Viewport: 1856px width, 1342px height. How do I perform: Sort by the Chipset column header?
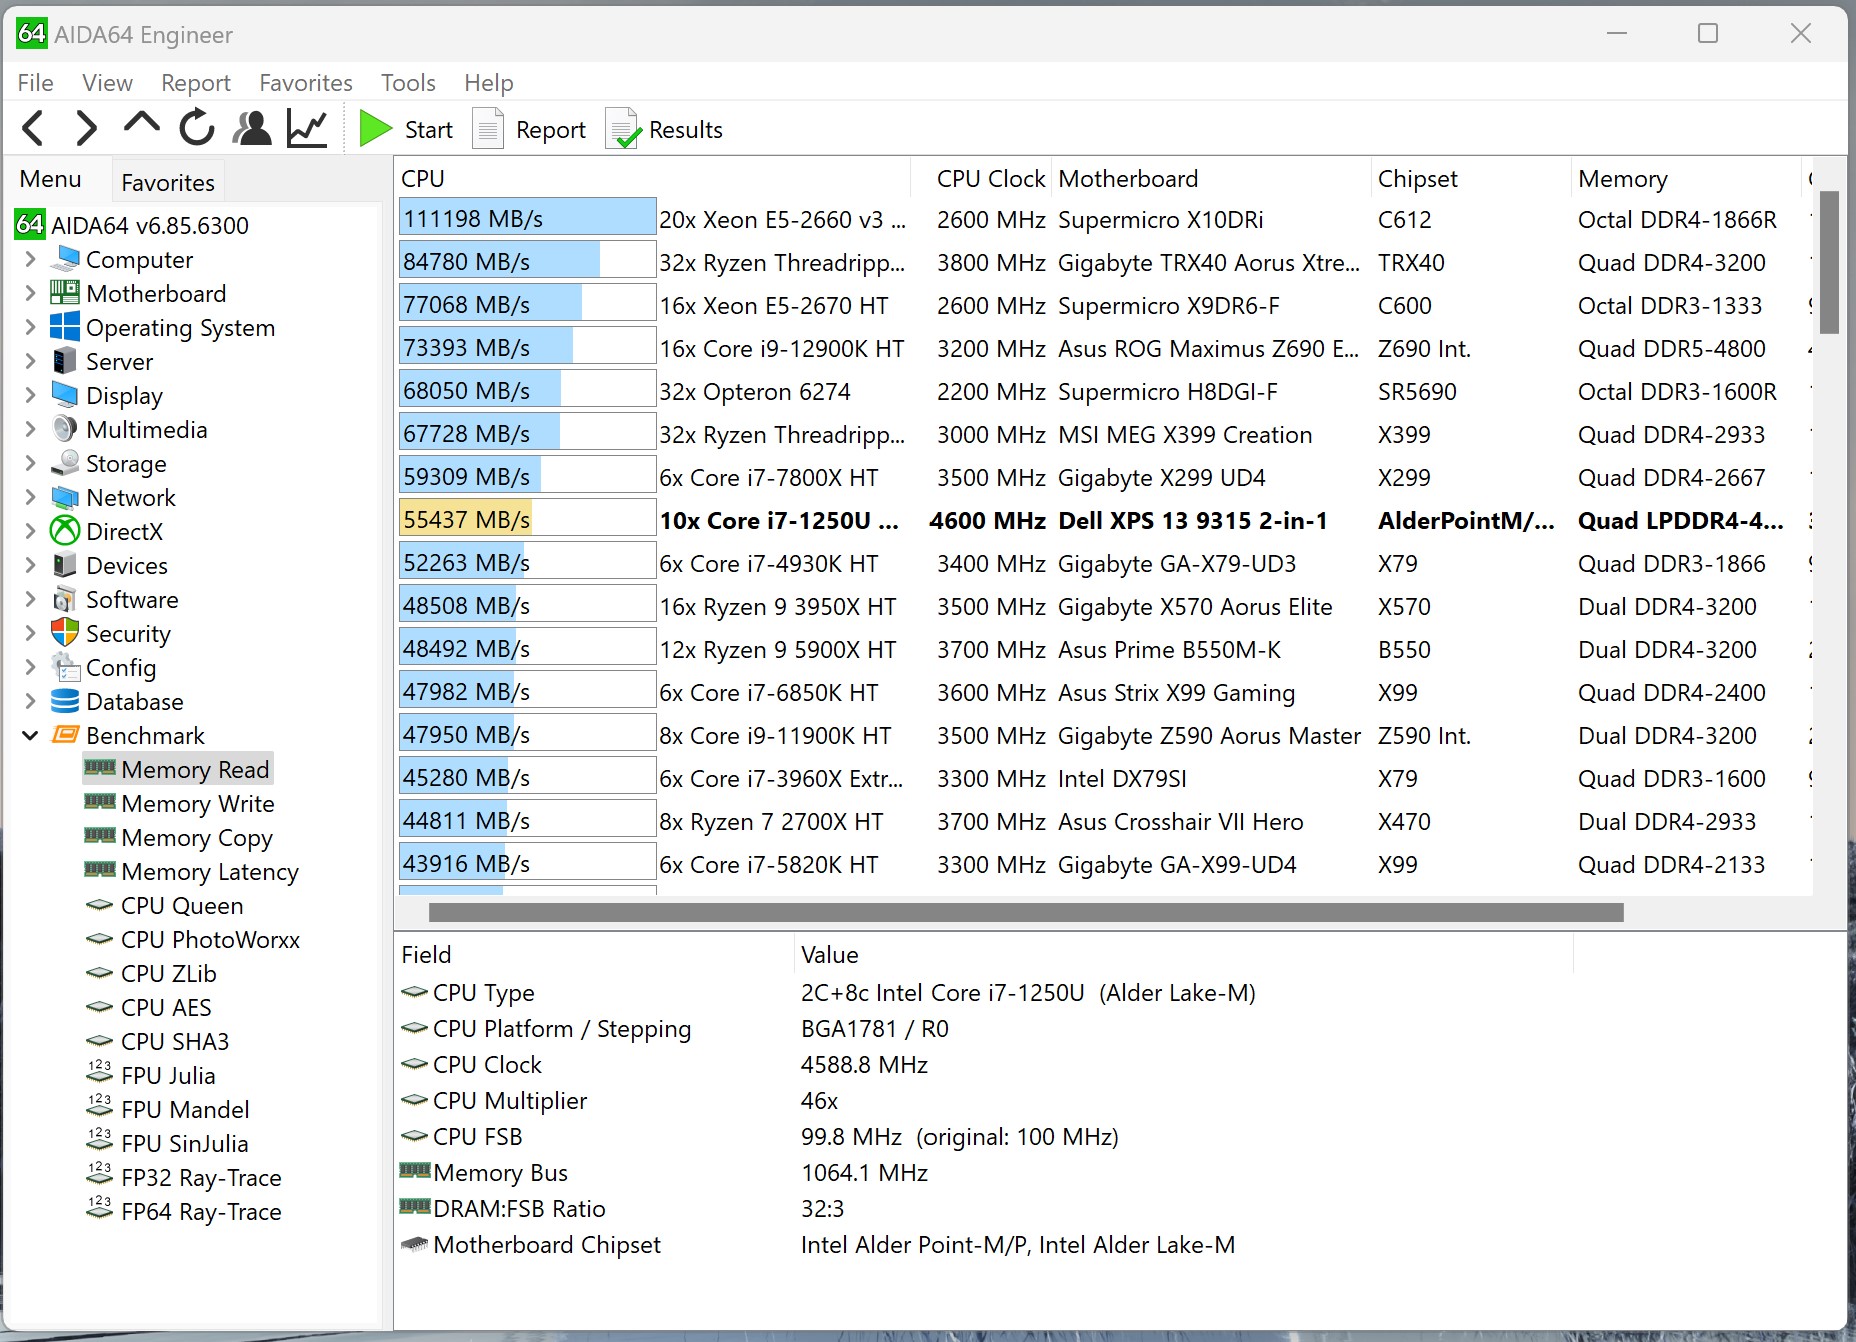[1470, 178]
